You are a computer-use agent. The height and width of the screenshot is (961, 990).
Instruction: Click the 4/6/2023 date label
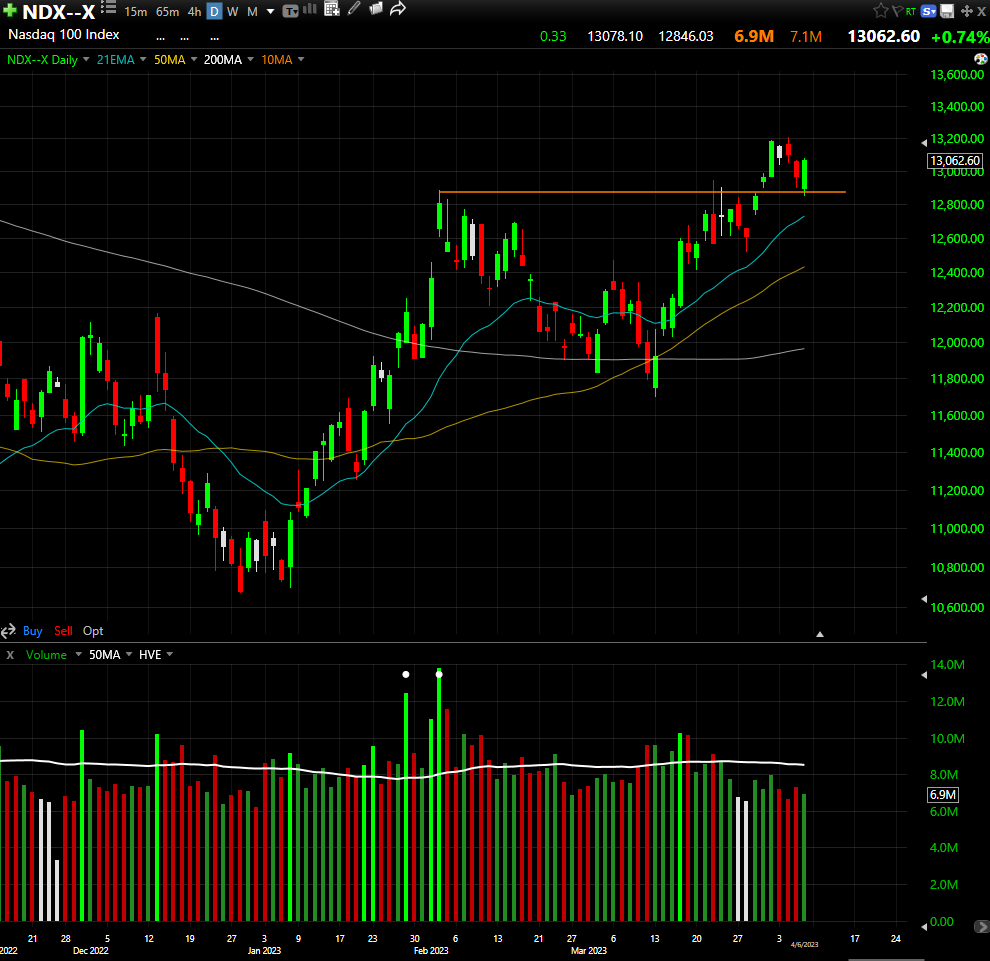pyautogui.click(x=804, y=945)
